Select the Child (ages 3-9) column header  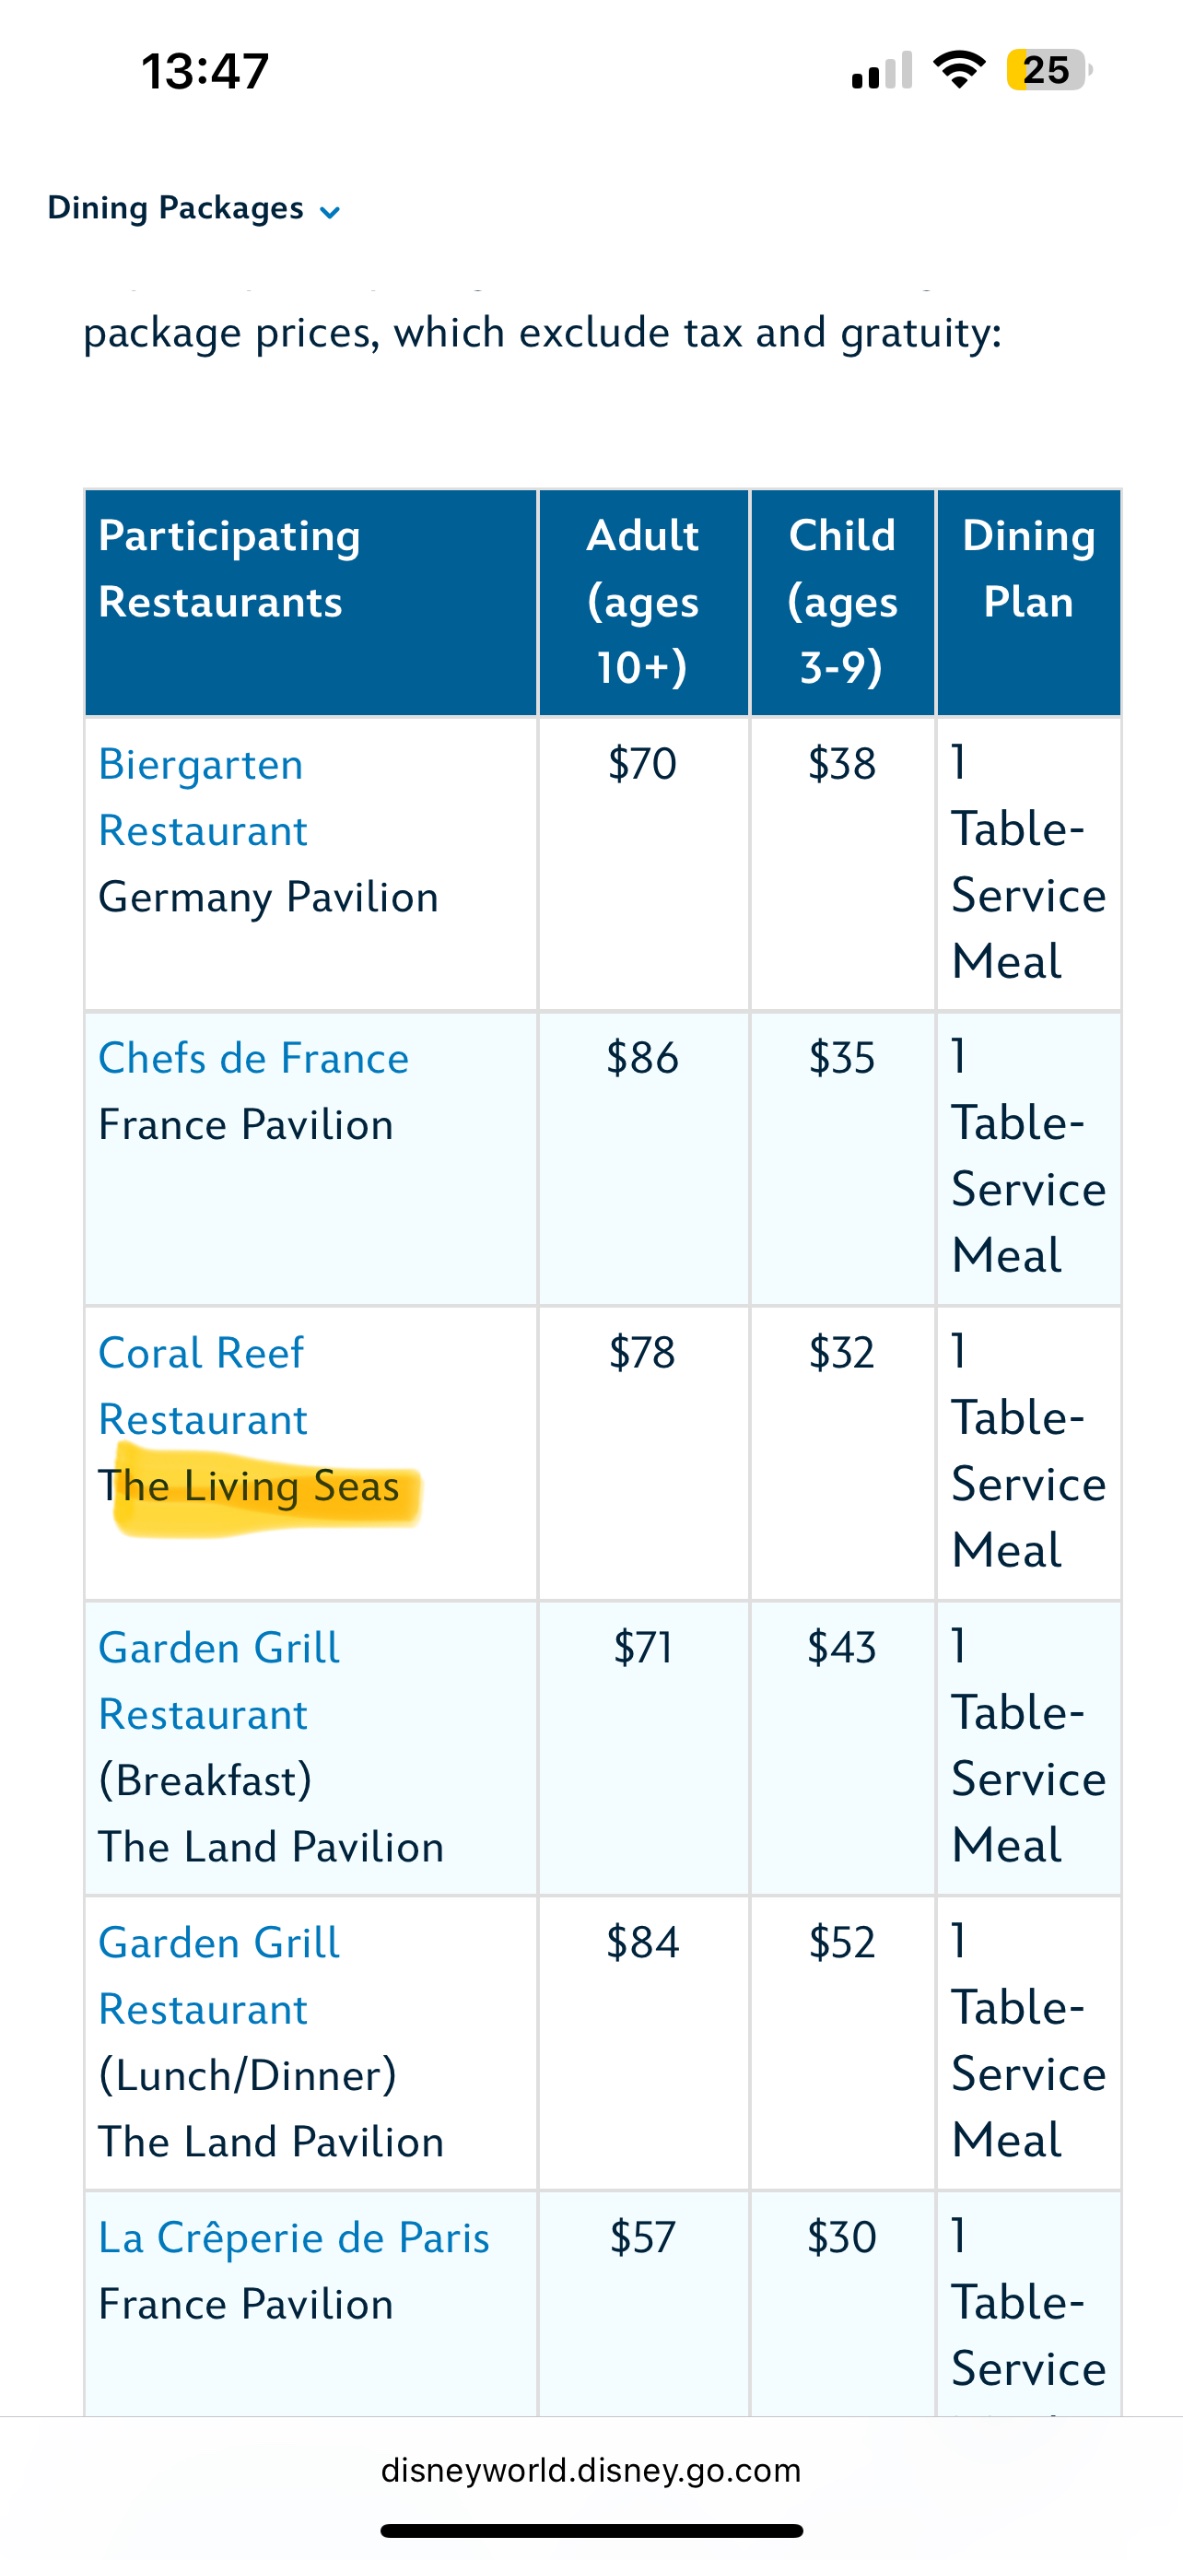[842, 601]
